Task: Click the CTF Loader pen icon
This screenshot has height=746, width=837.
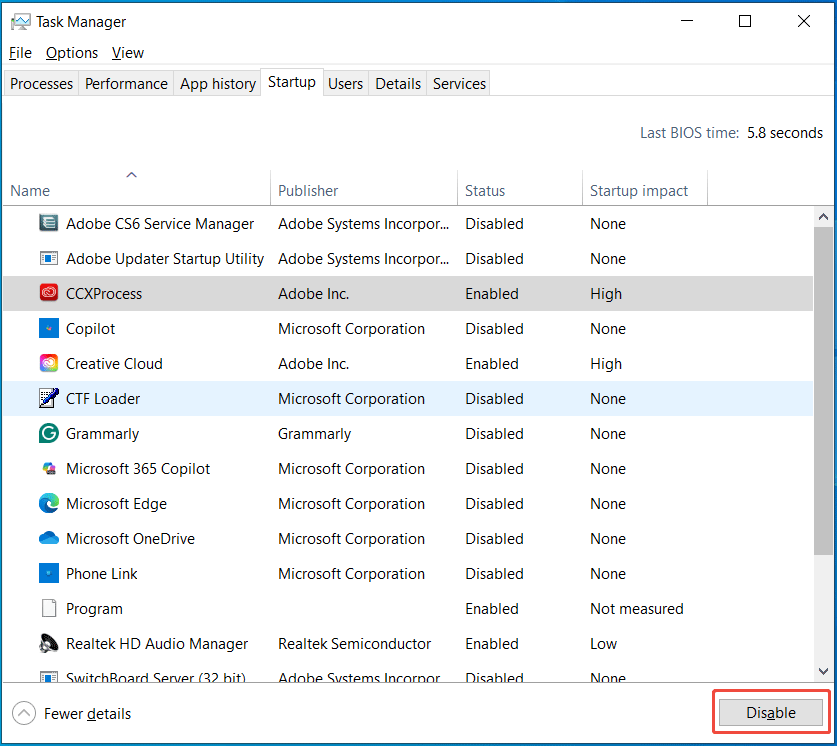Action: (49, 398)
